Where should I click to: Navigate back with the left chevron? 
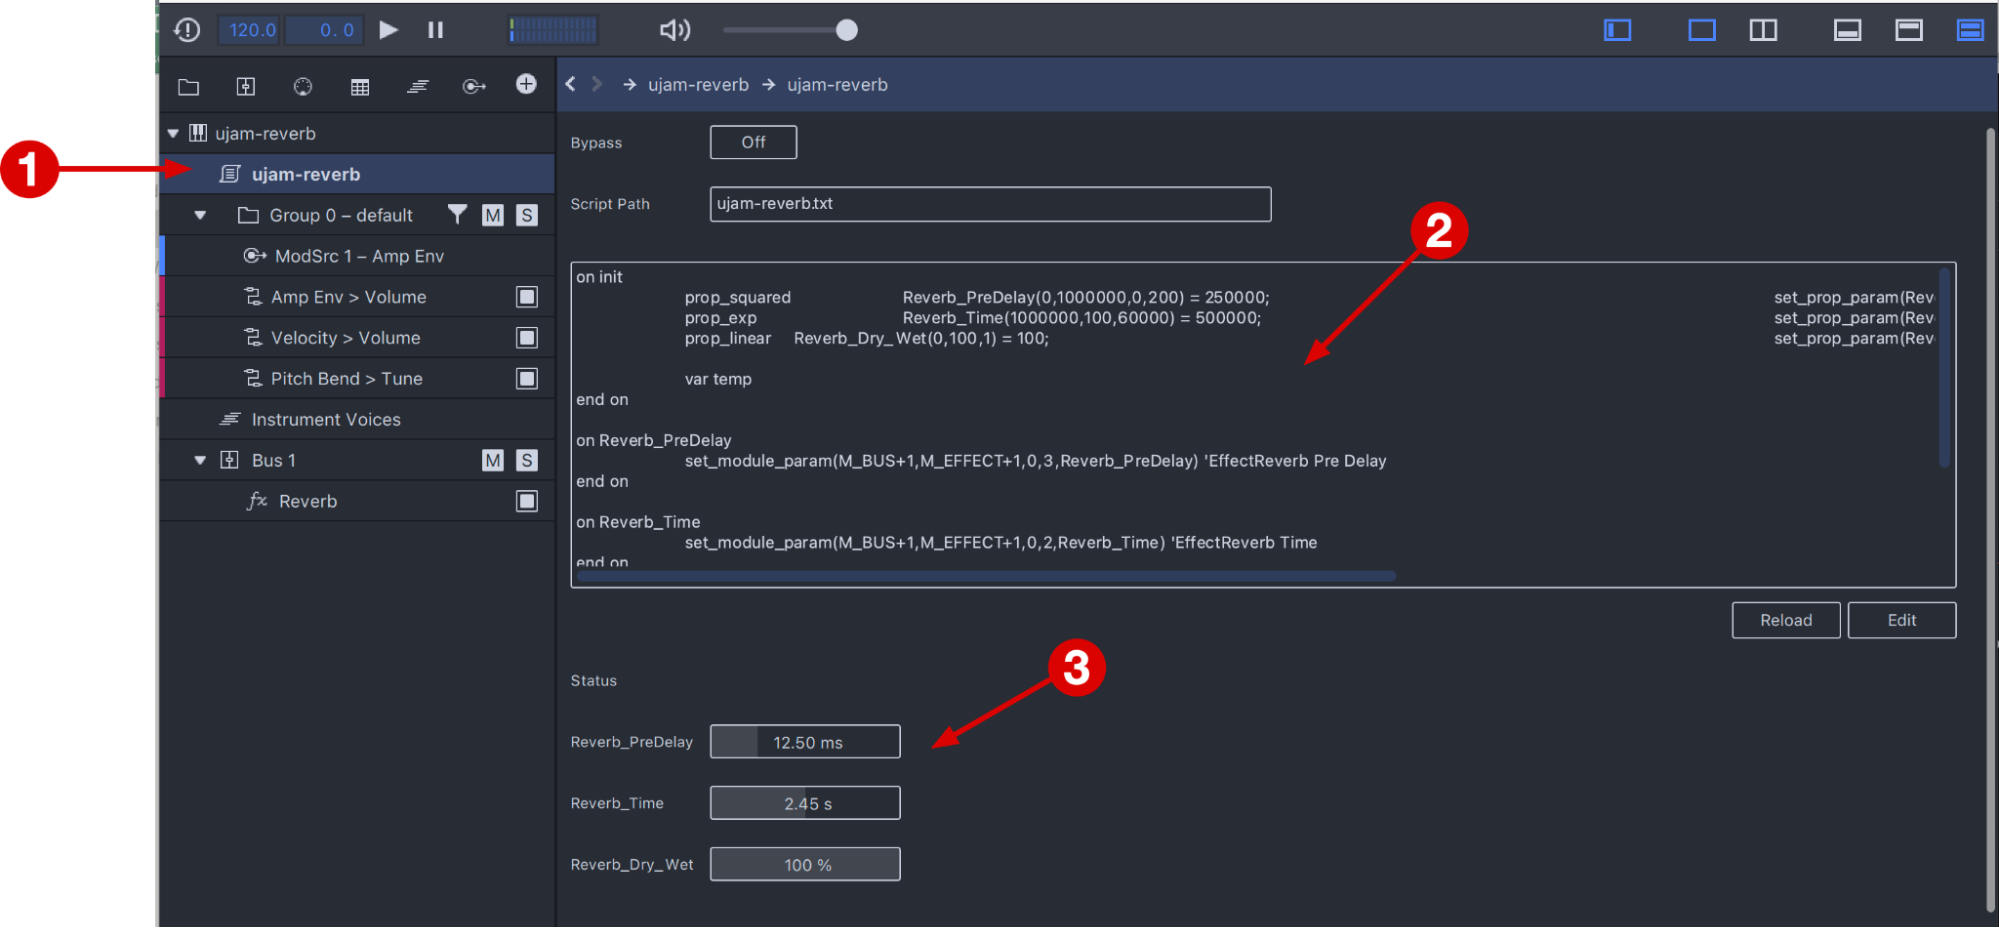coord(570,84)
